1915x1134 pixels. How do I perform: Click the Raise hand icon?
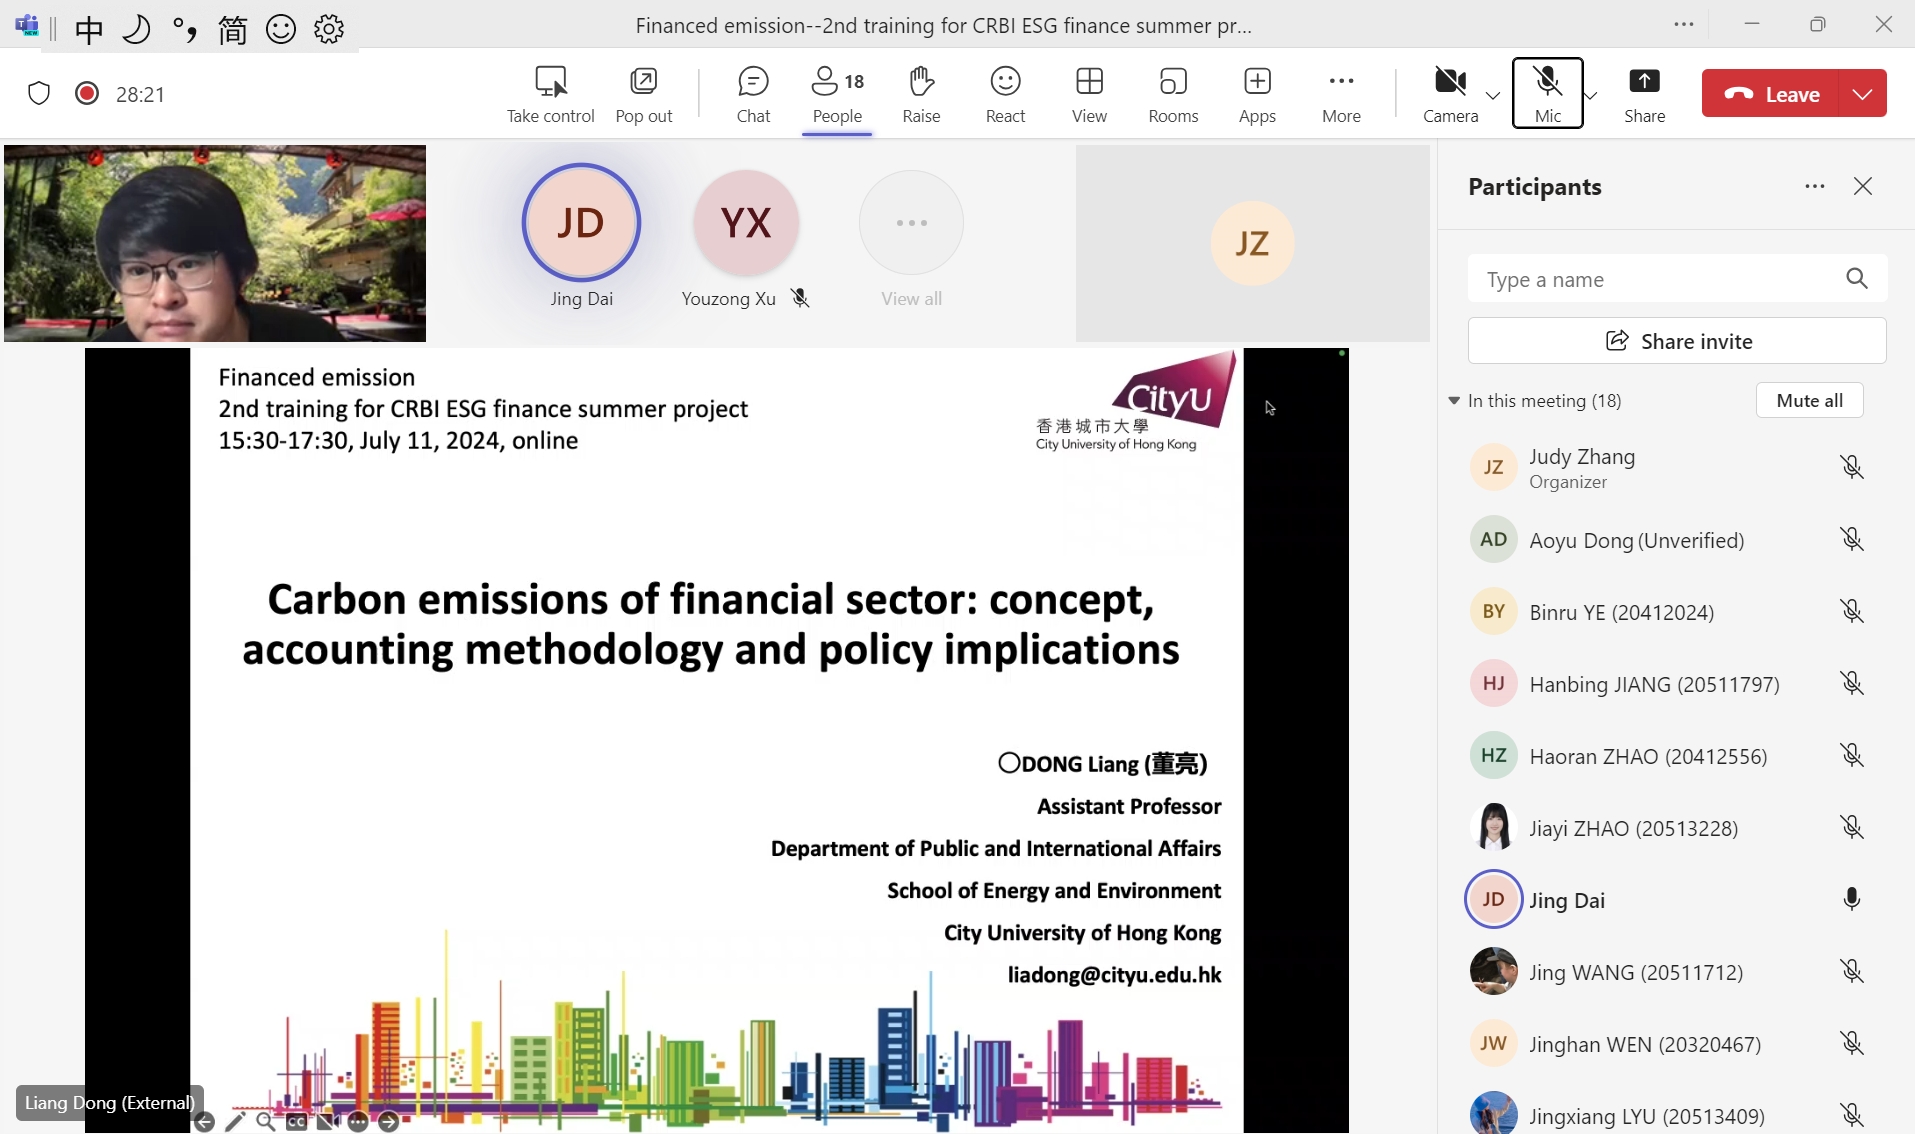pos(920,94)
